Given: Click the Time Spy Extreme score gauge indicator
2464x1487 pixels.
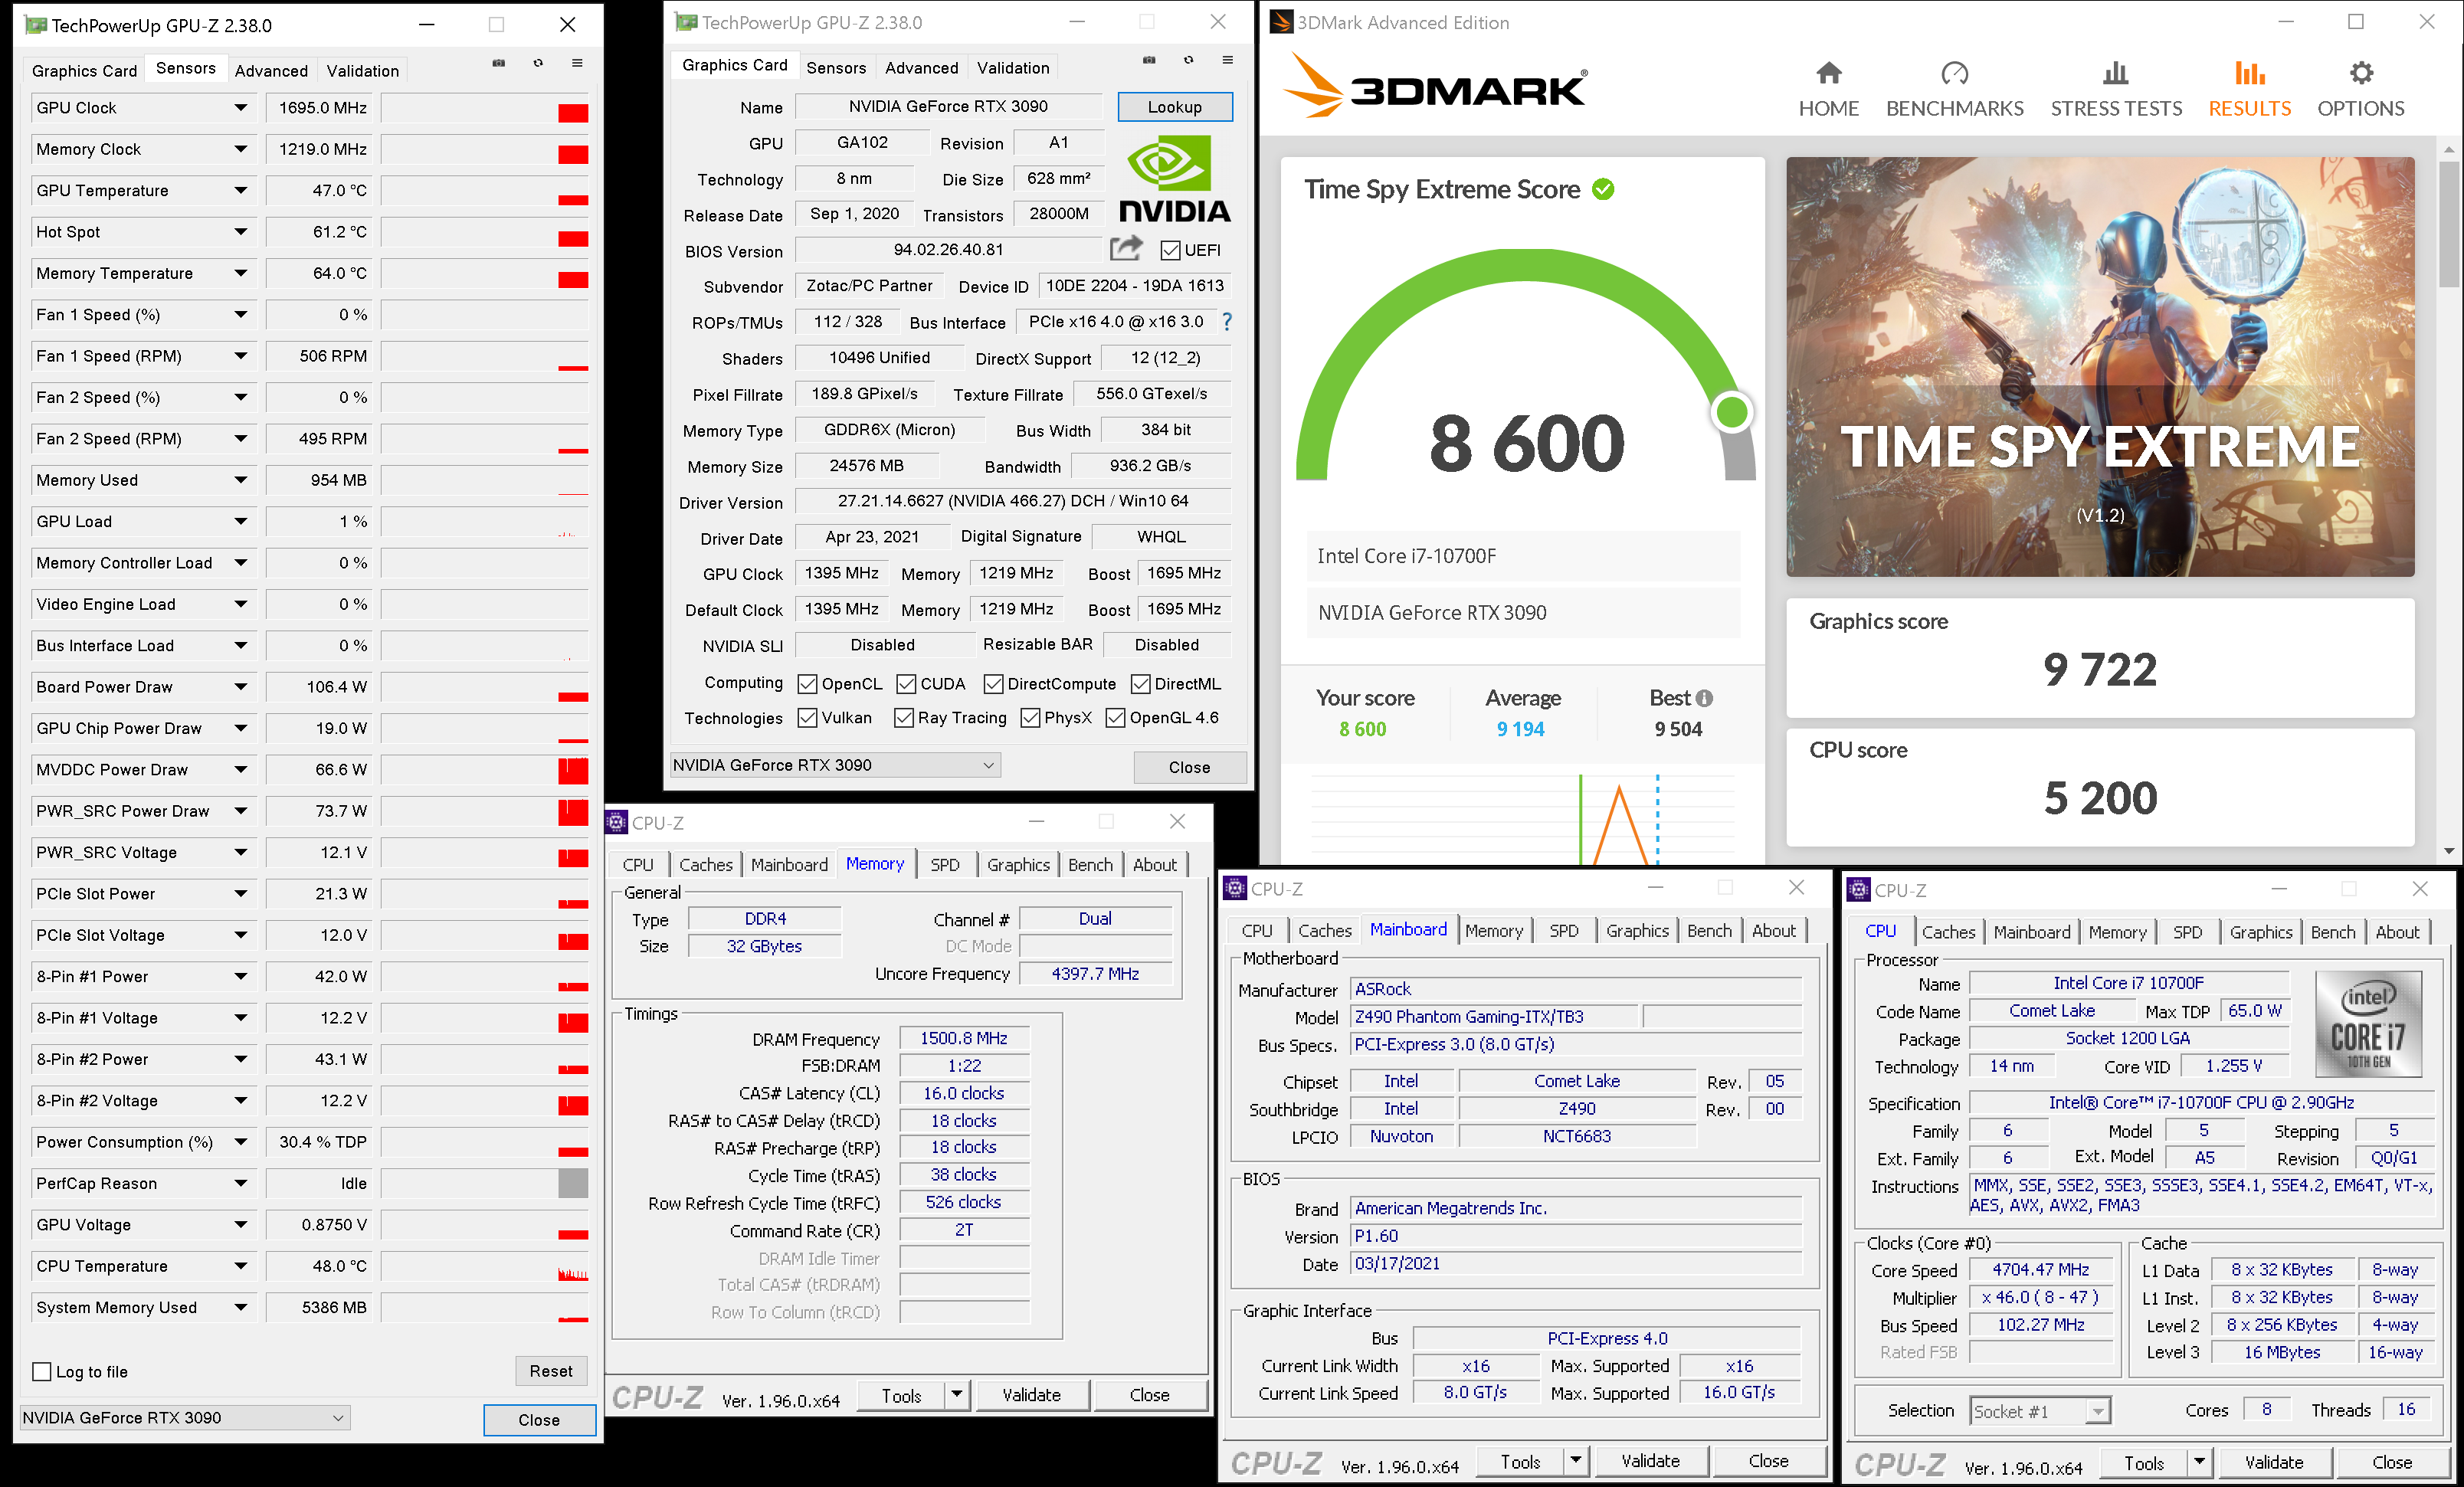Looking at the screenshot, I should (1731, 411).
